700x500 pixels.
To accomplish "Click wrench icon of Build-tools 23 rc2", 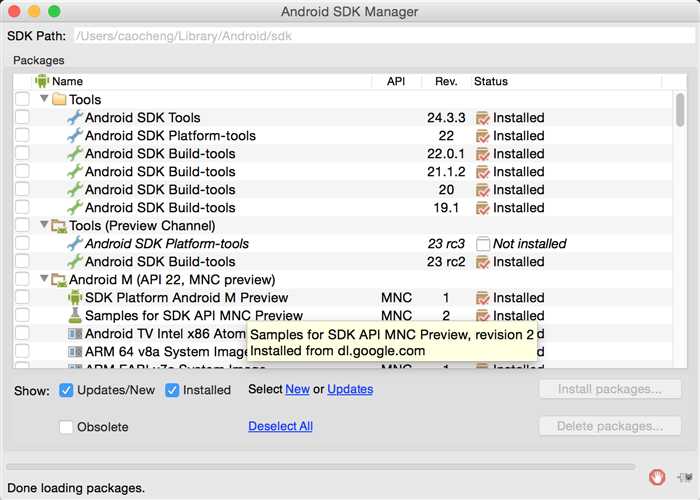I will coord(75,261).
